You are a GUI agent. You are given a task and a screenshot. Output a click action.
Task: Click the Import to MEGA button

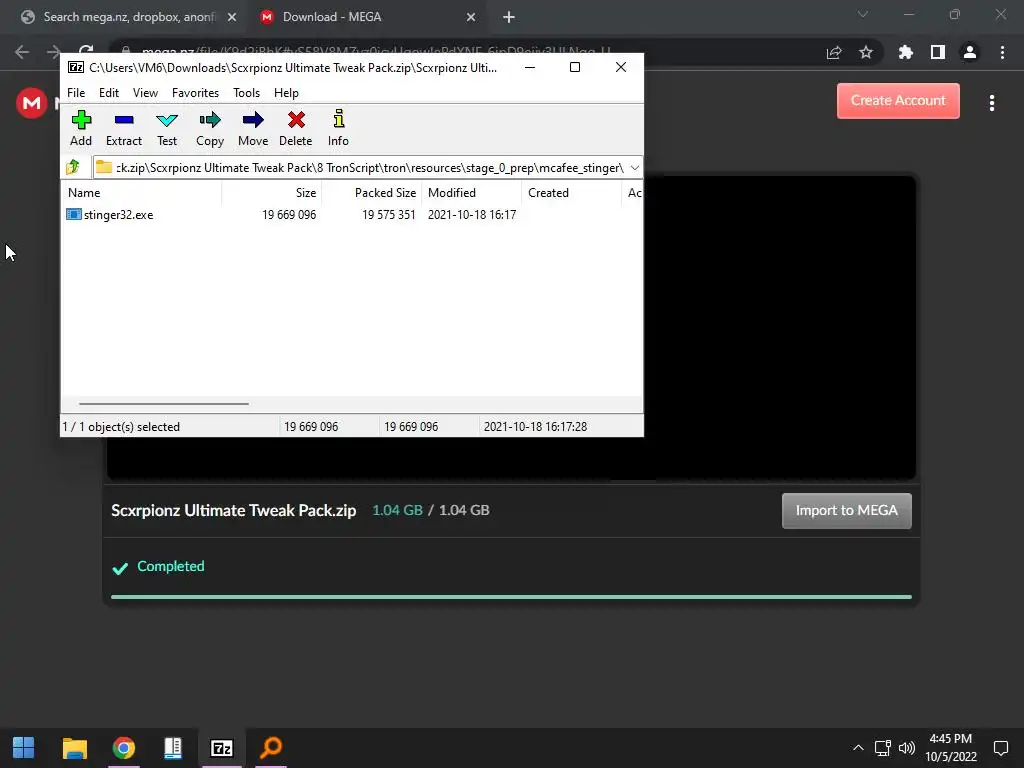[x=846, y=511]
